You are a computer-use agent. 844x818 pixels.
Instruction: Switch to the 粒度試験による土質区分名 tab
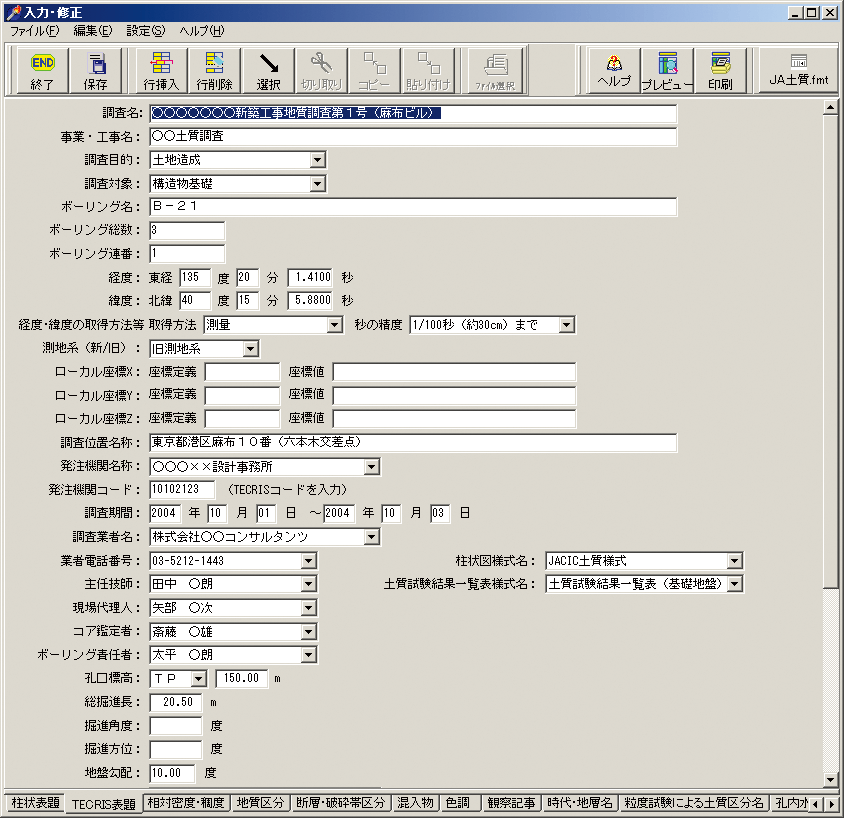tap(694, 802)
